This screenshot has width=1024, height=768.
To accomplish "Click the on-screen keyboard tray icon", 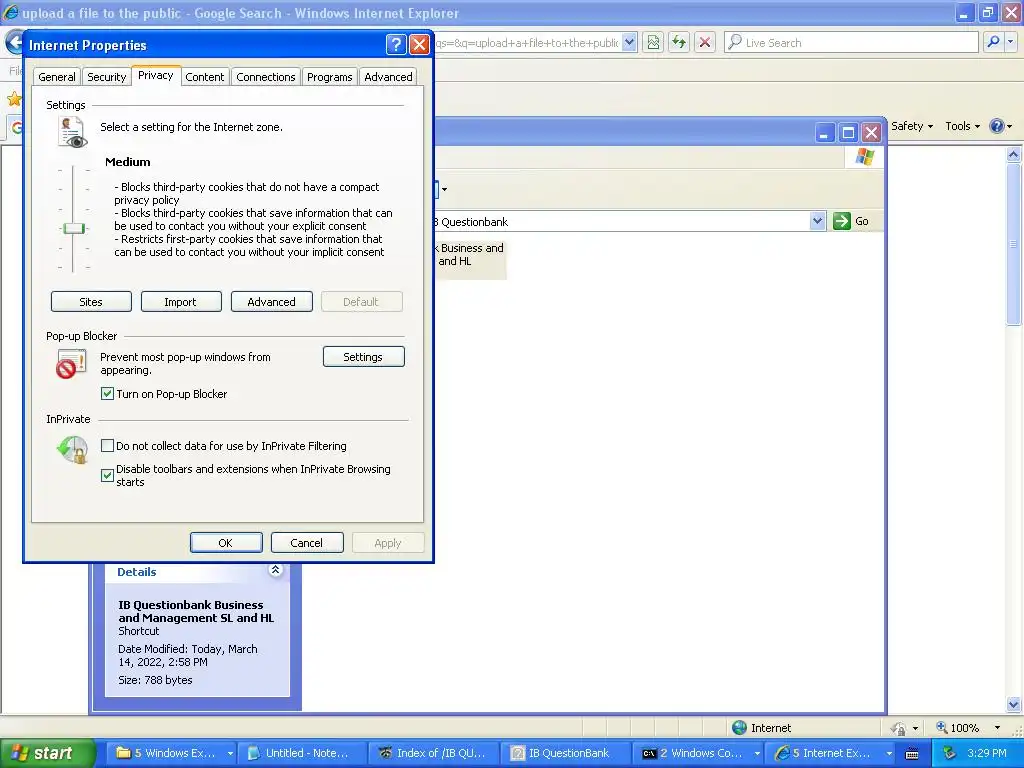I will (912, 754).
